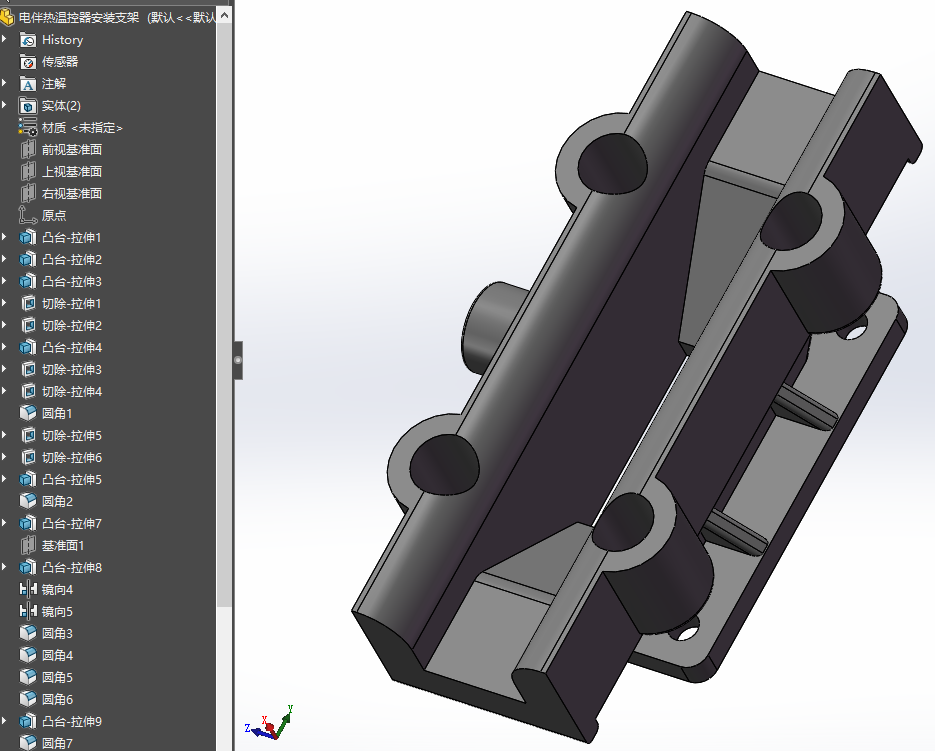The height and width of the screenshot is (751, 935).
Task: Select the 上视基准面 plane icon
Action: (x=27, y=172)
